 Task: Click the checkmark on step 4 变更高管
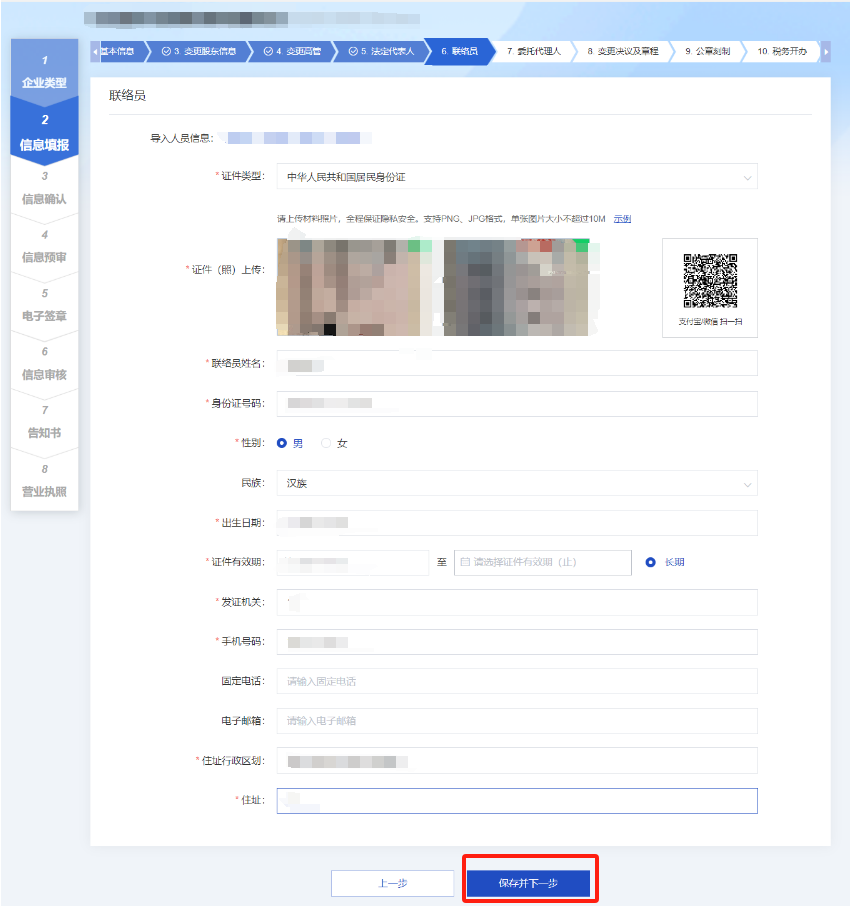click(x=268, y=51)
